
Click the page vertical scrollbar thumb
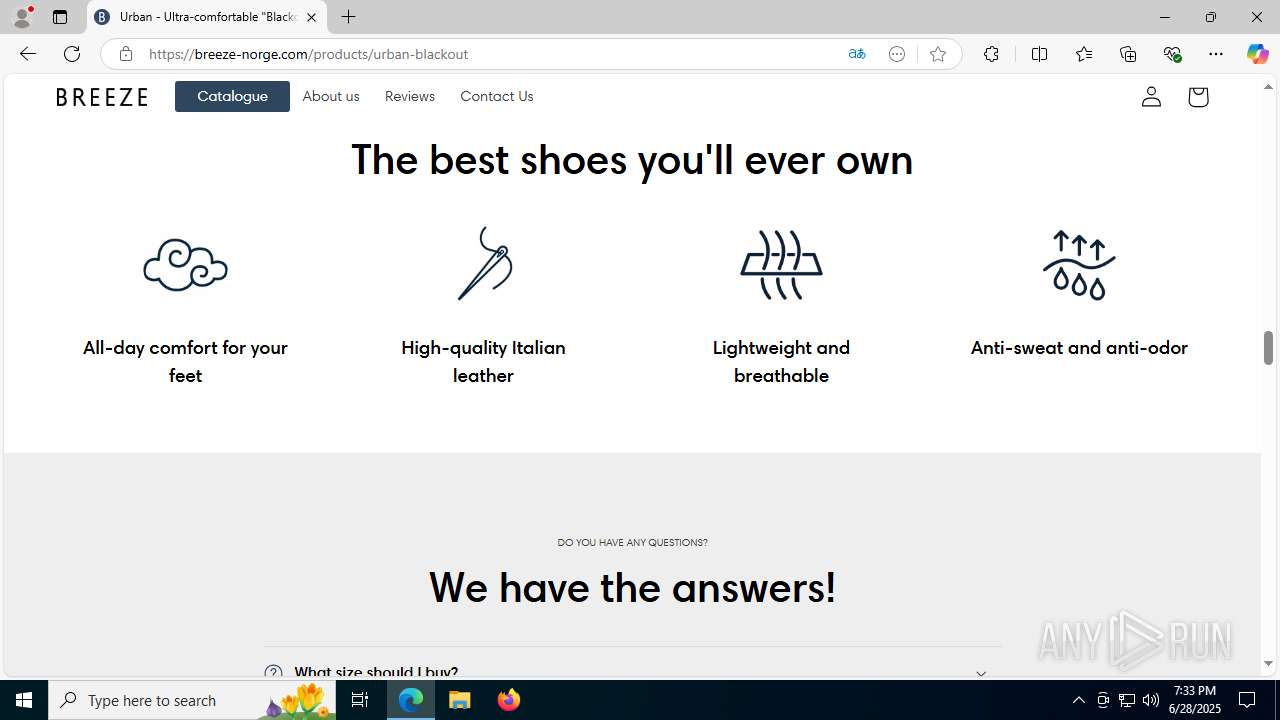[1268, 348]
